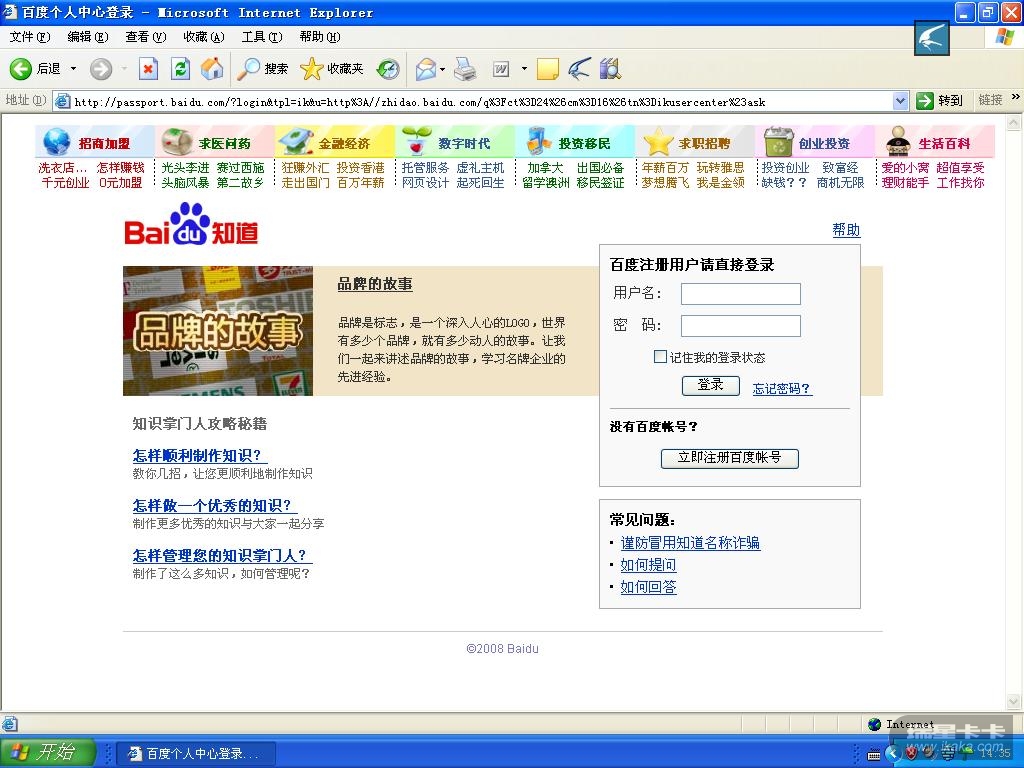The height and width of the screenshot is (768, 1024).
Task: Expand the Links toolbar chevron
Action: point(1016,97)
